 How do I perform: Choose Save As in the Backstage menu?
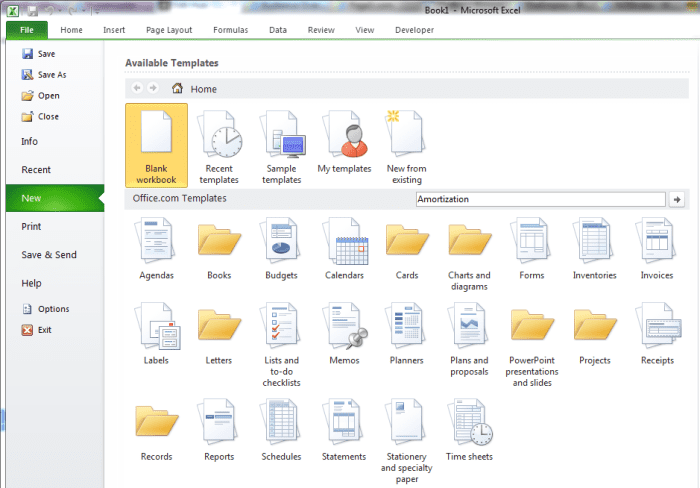tap(44, 75)
